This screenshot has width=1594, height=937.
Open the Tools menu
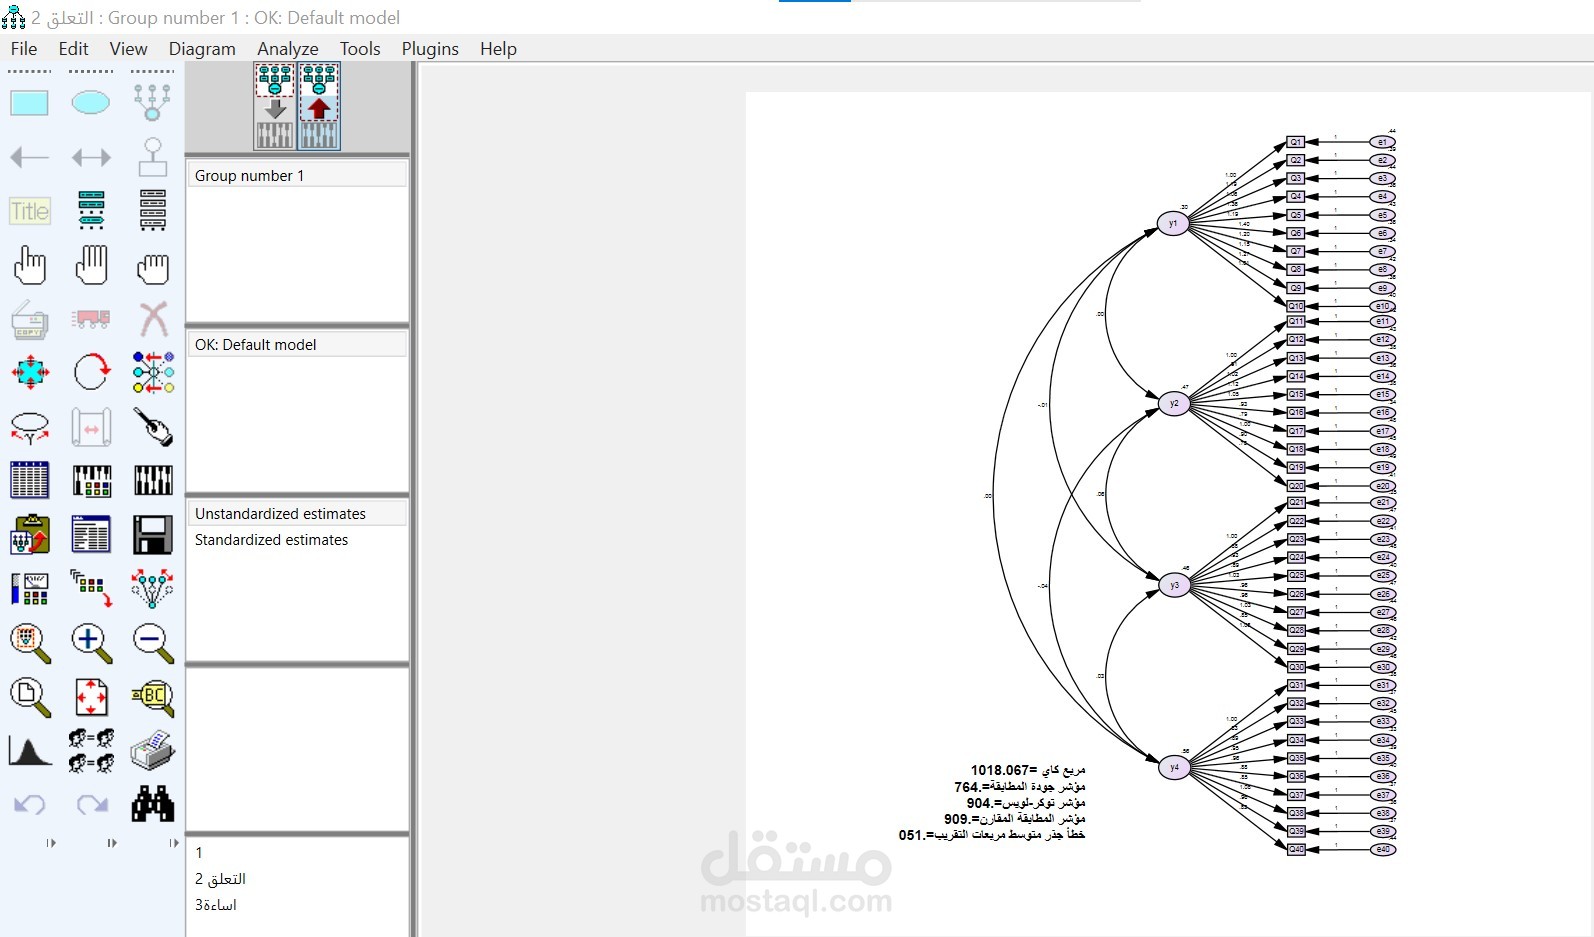click(360, 49)
